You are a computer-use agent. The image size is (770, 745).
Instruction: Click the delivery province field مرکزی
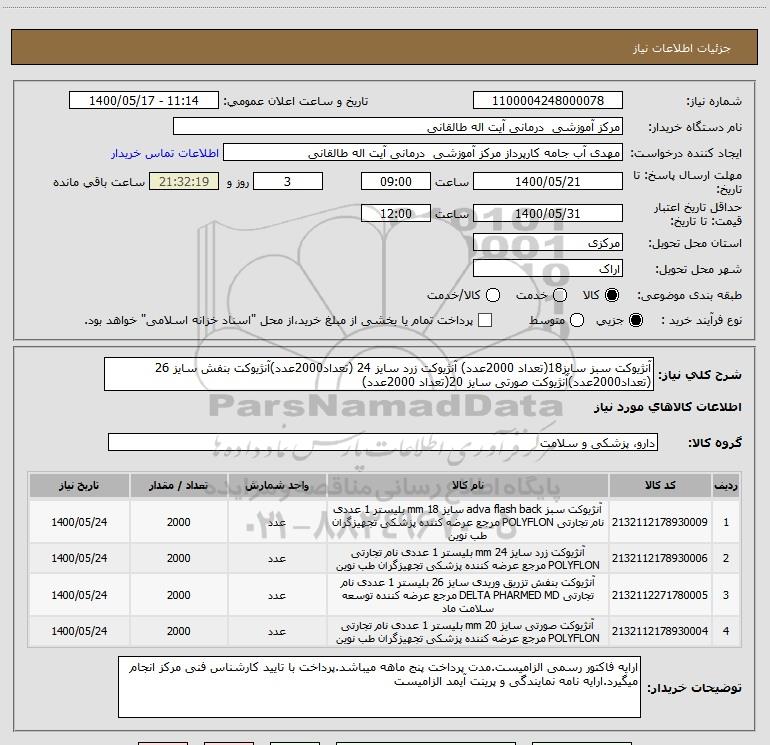(548, 243)
